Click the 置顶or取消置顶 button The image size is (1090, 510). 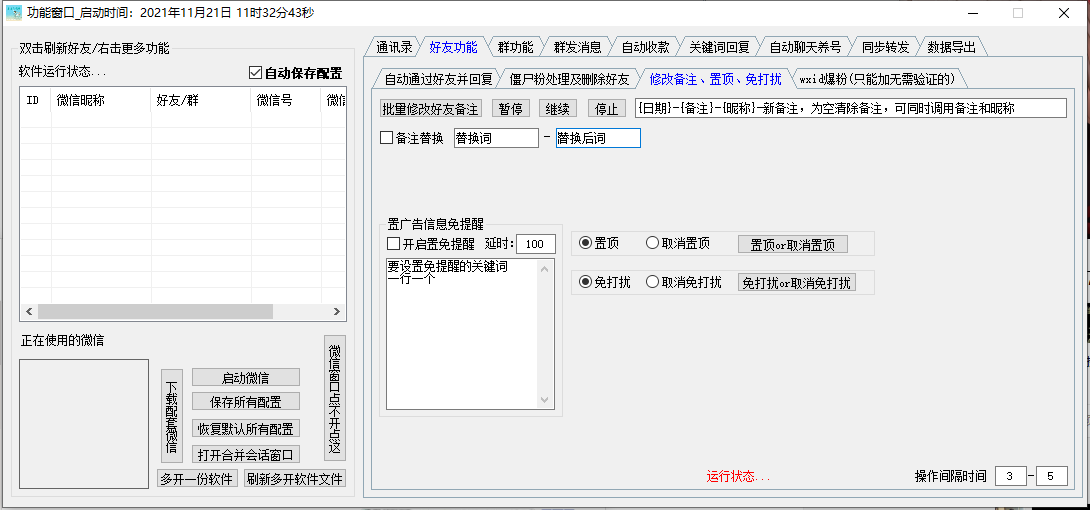pyautogui.click(x=792, y=244)
